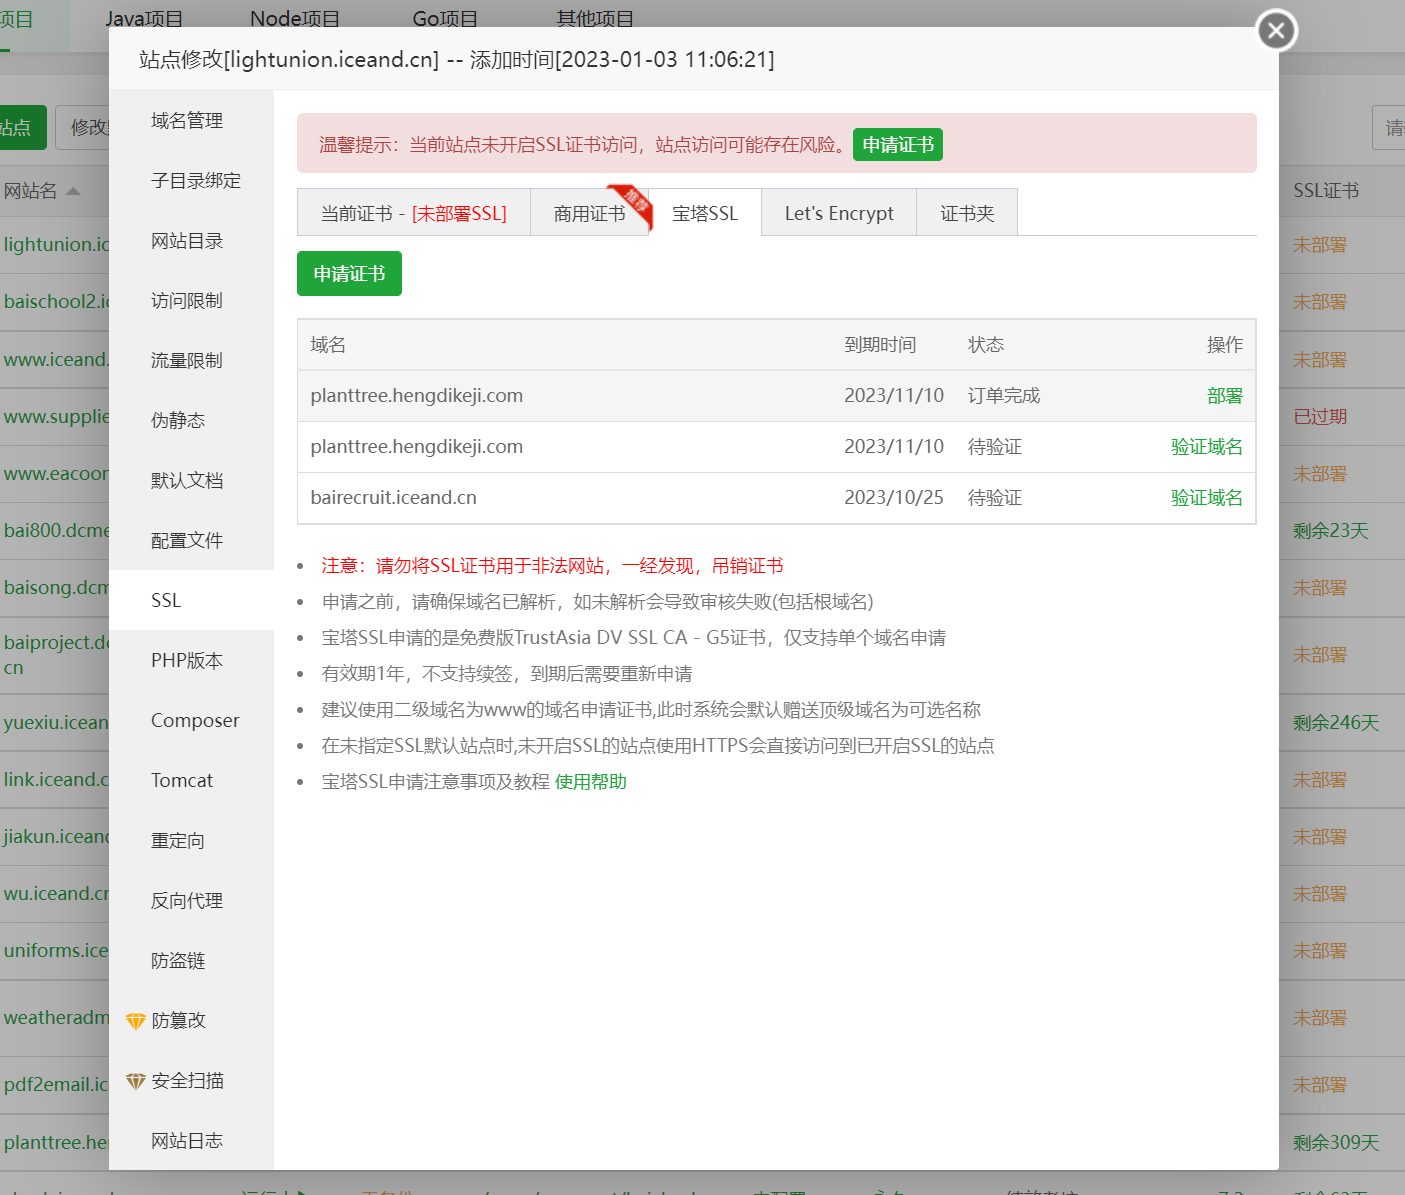Open the Tomcat settings page
Image resolution: width=1405 pixels, height=1195 pixels.
(182, 781)
